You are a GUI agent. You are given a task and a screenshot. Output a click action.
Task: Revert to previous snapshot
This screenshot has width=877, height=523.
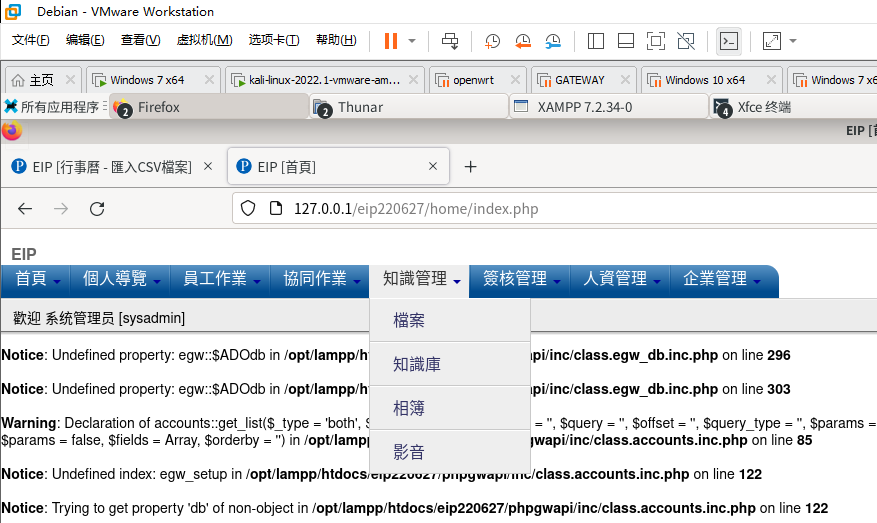(522, 41)
